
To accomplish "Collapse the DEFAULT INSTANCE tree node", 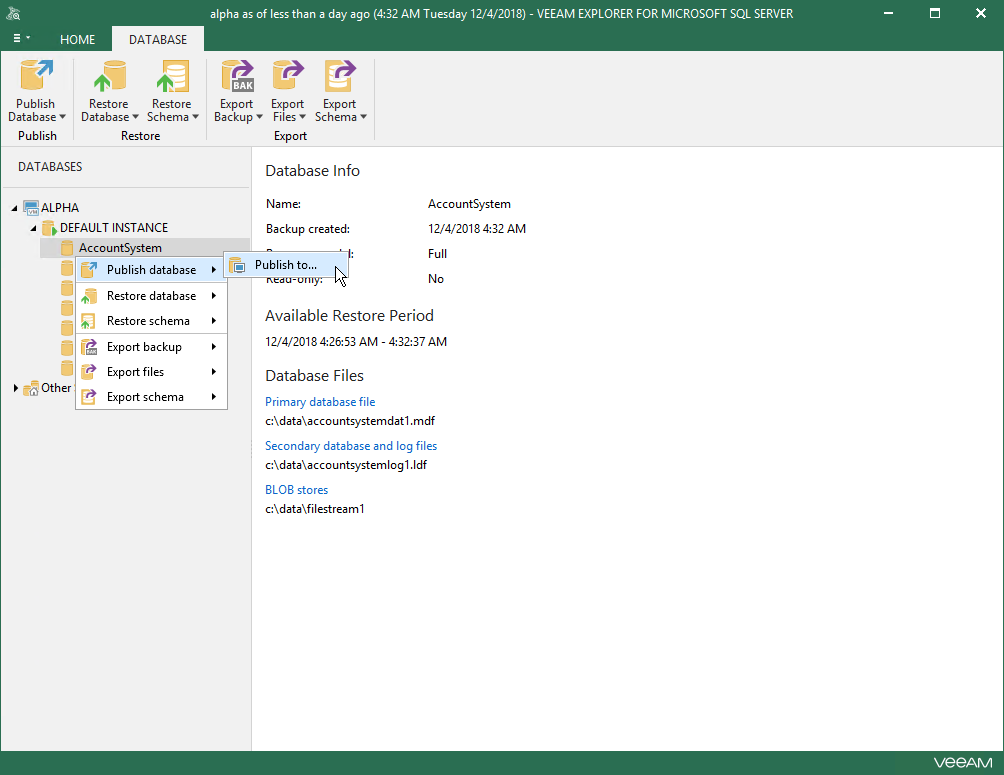I will 33,228.
